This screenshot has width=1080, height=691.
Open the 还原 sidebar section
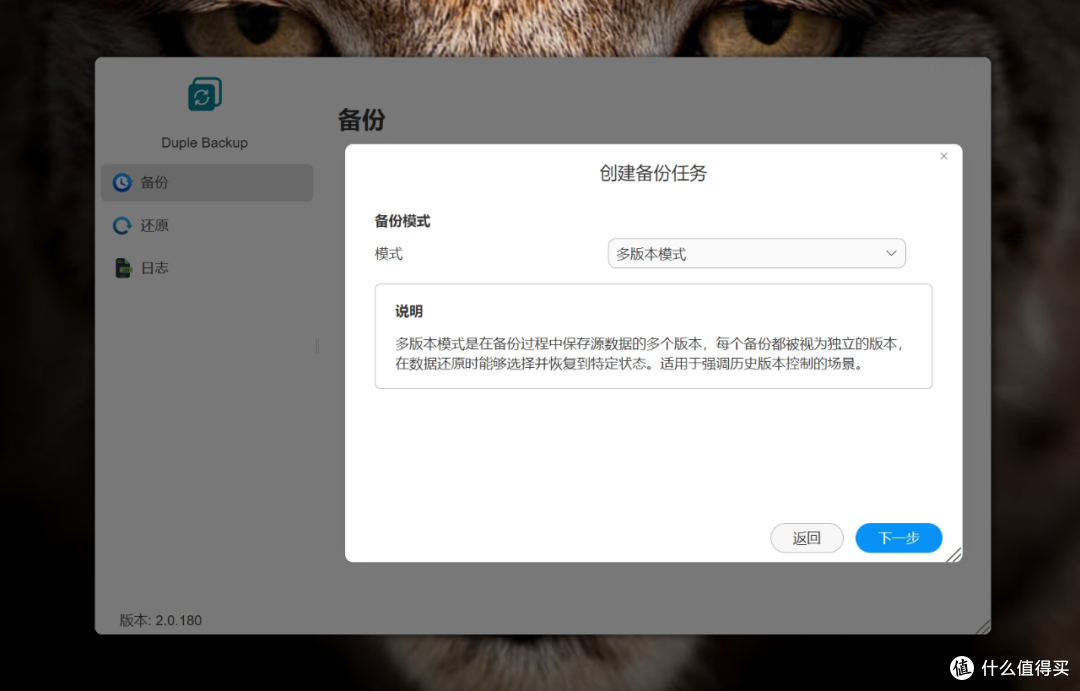207,225
